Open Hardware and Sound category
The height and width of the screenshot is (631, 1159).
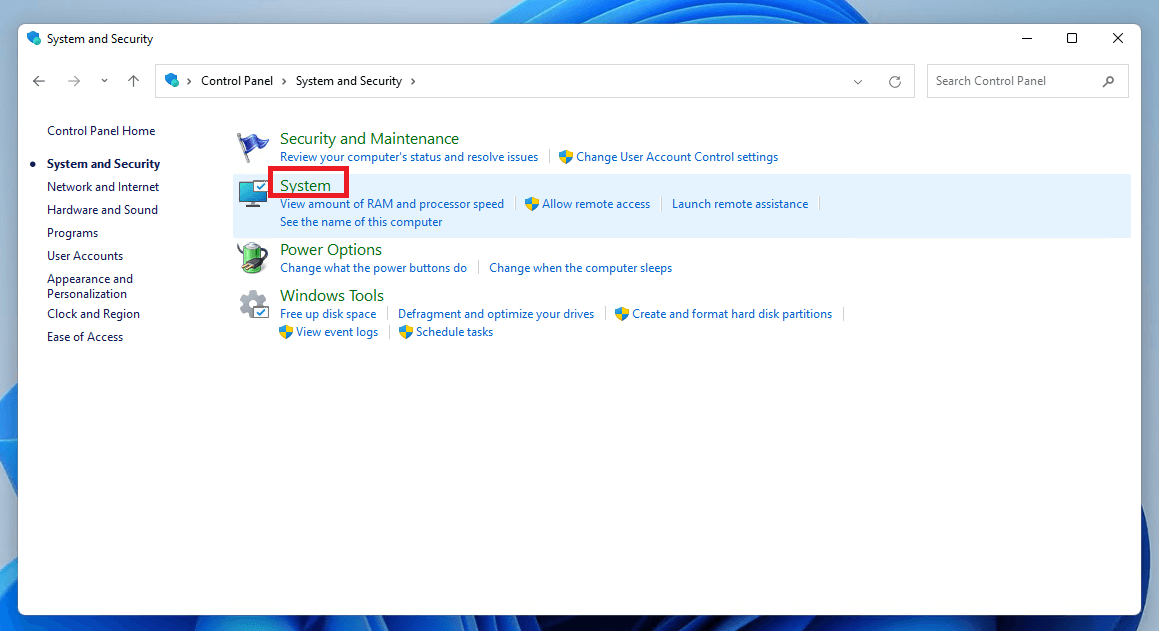click(x=102, y=210)
